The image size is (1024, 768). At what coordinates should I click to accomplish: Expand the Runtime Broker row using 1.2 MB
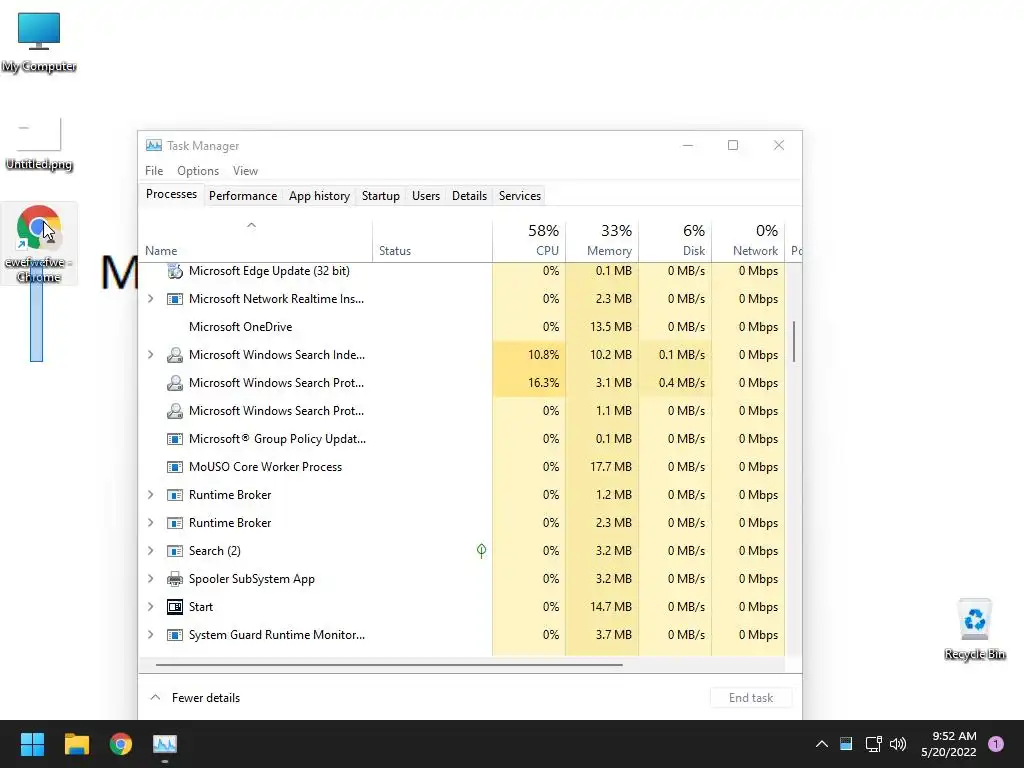point(151,495)
